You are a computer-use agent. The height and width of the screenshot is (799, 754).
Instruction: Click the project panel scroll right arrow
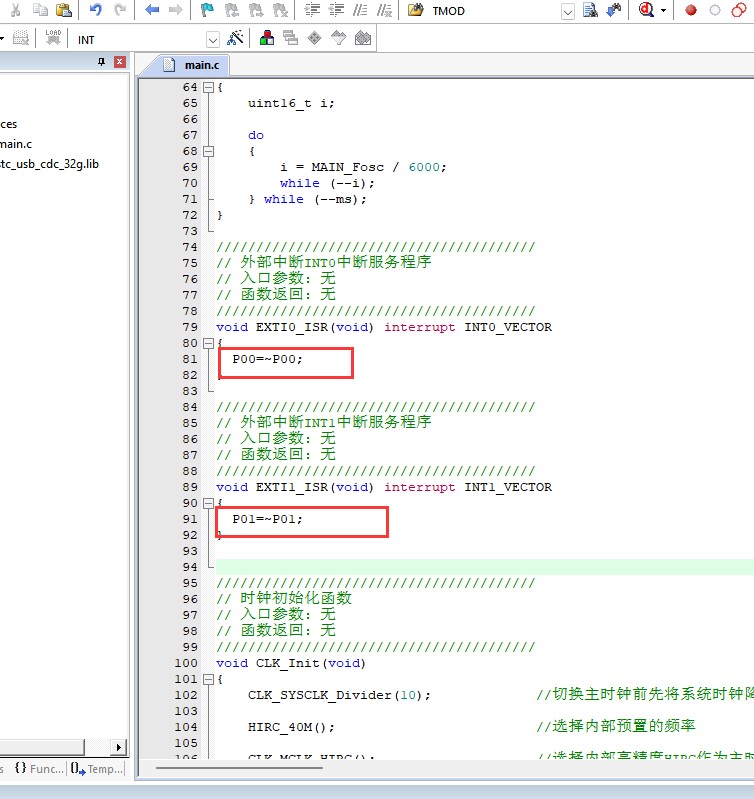coord(119,748)
